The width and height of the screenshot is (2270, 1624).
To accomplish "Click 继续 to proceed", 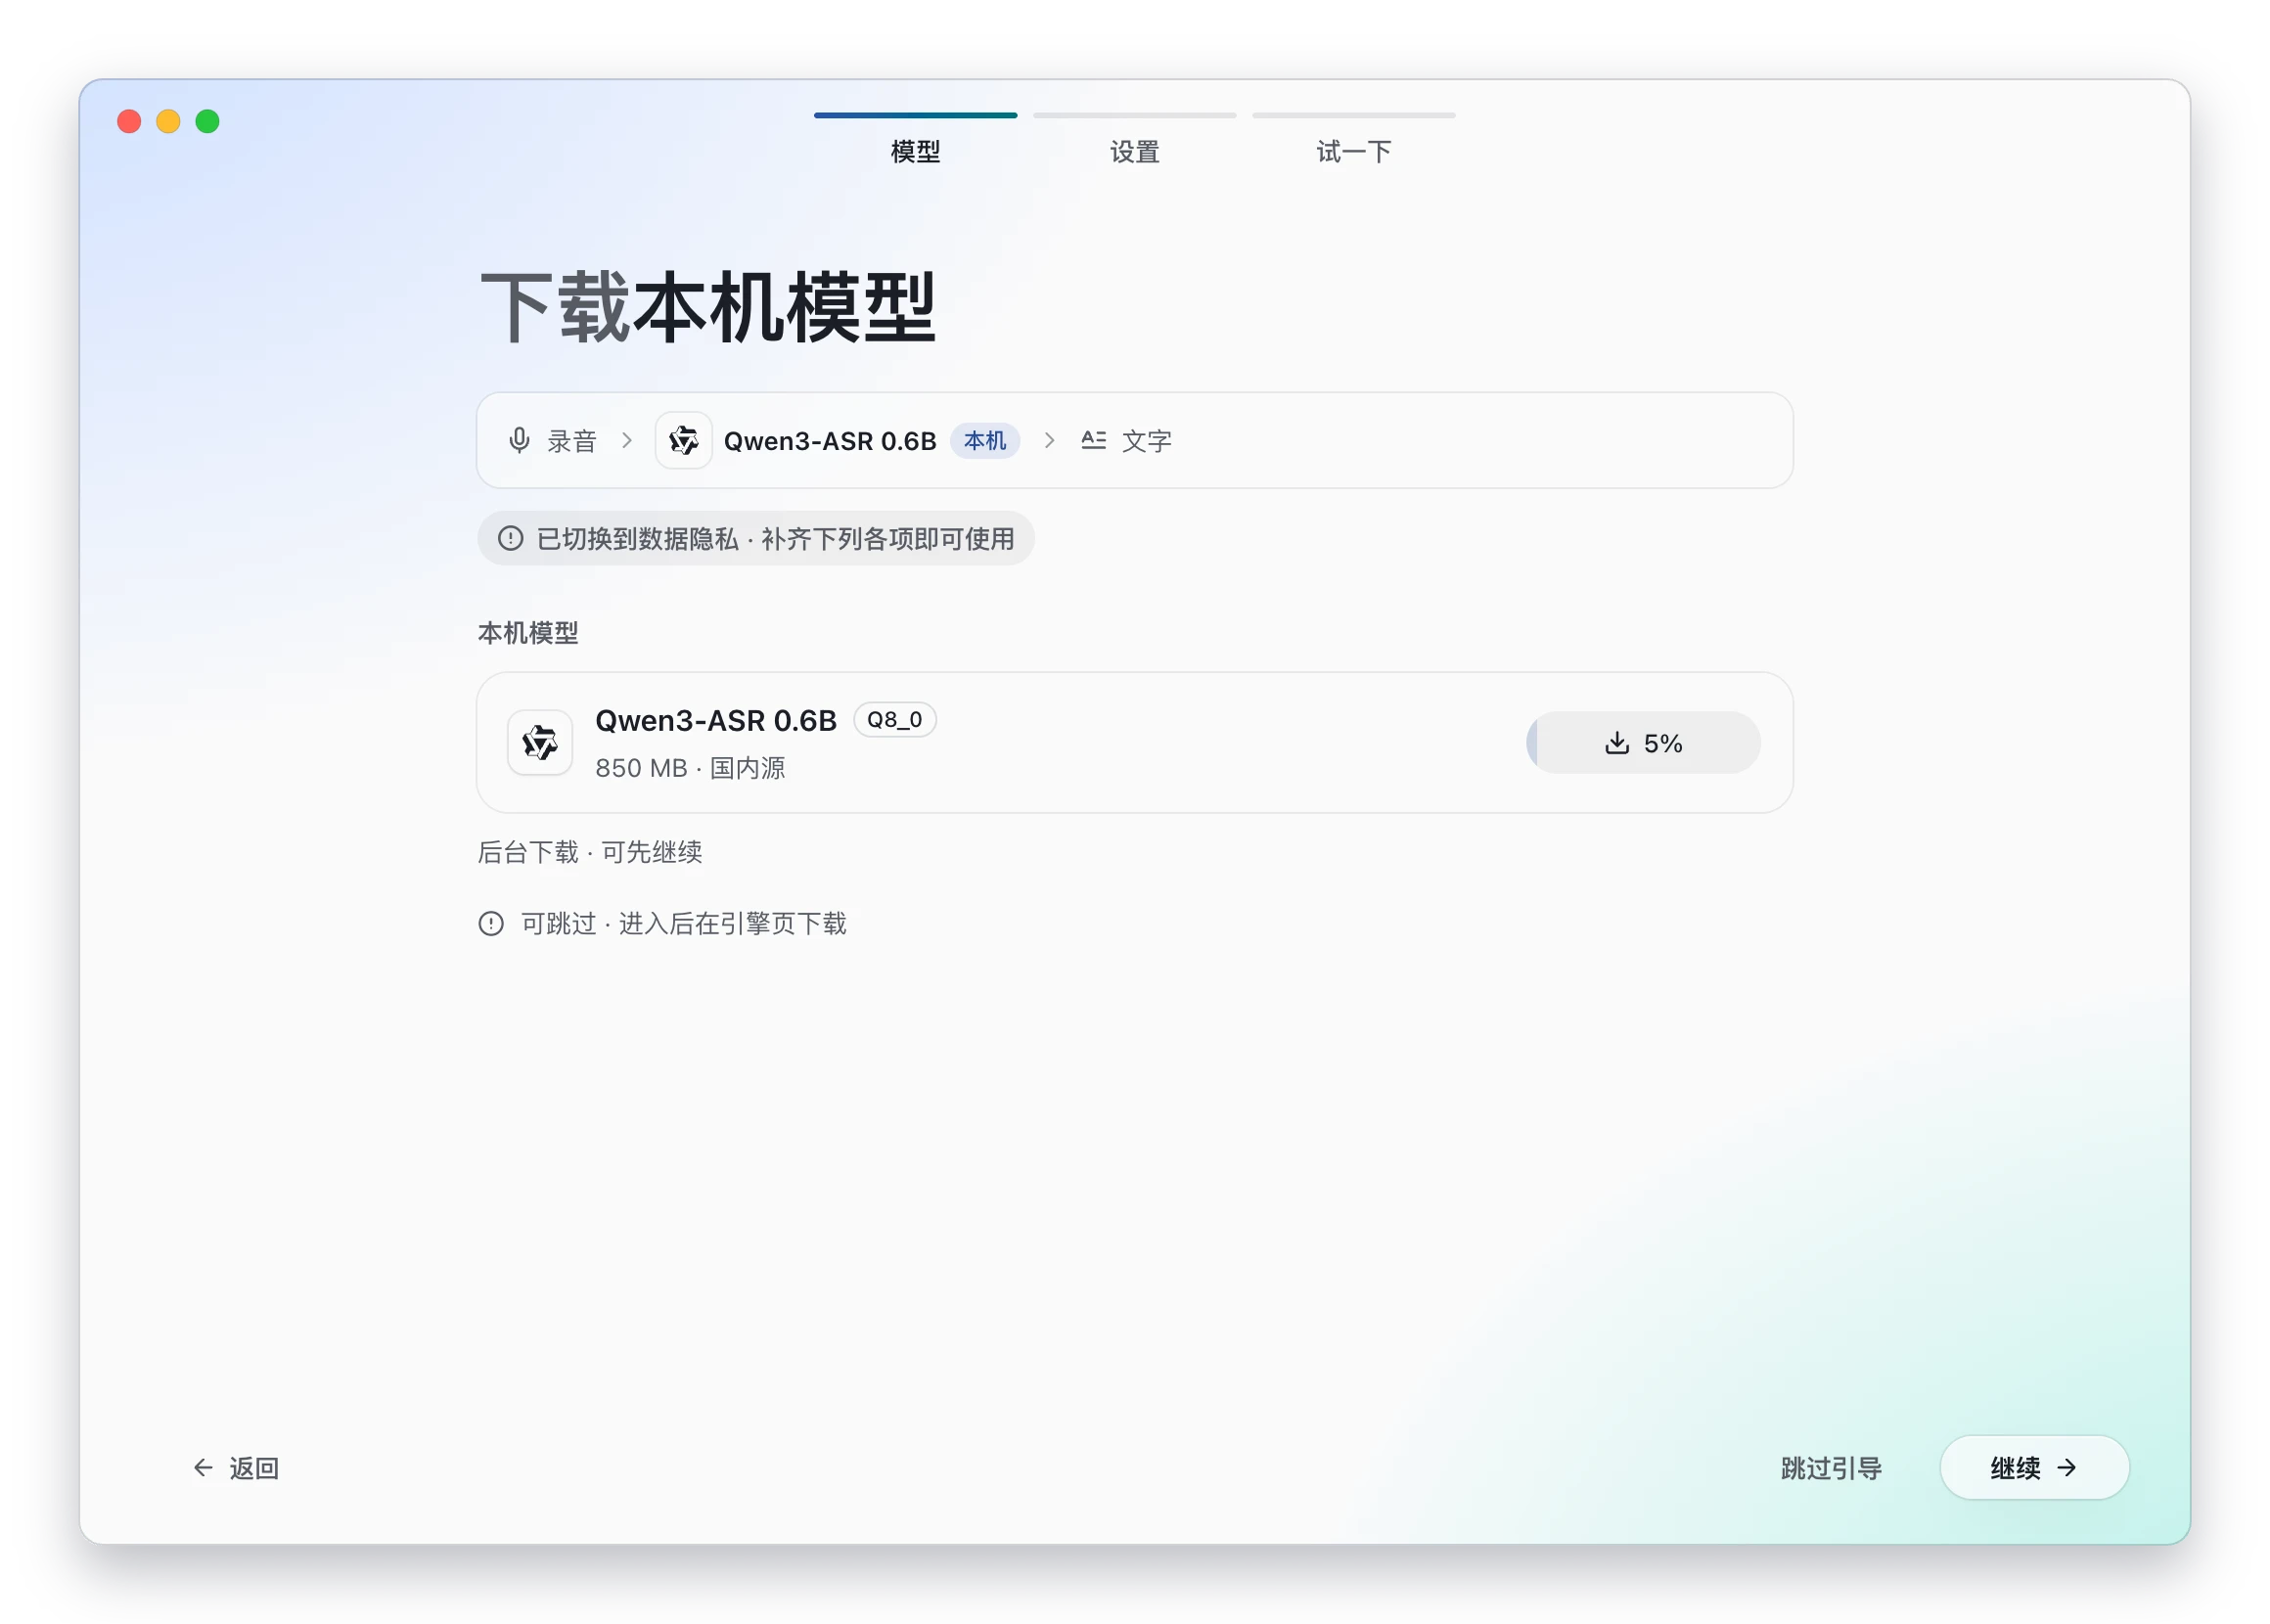I will click(2034, 1467).
